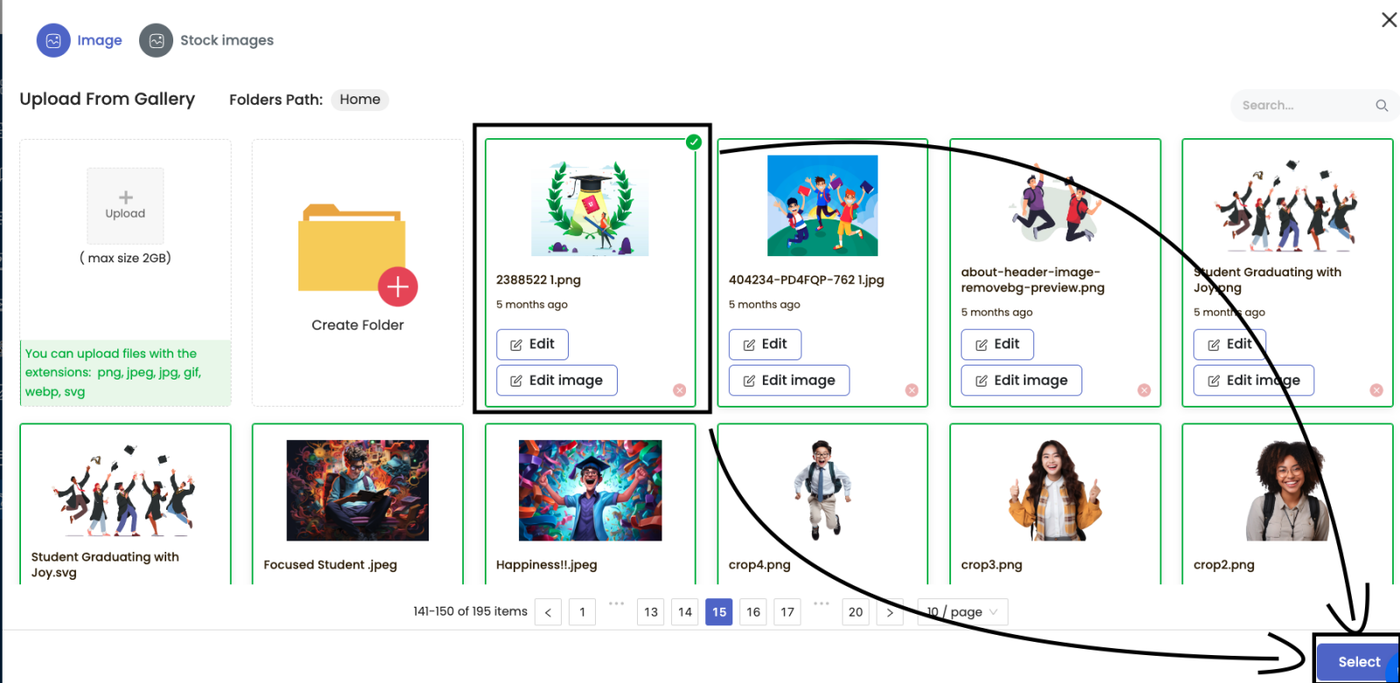Select the crop3.png image card

(1055, 503)
